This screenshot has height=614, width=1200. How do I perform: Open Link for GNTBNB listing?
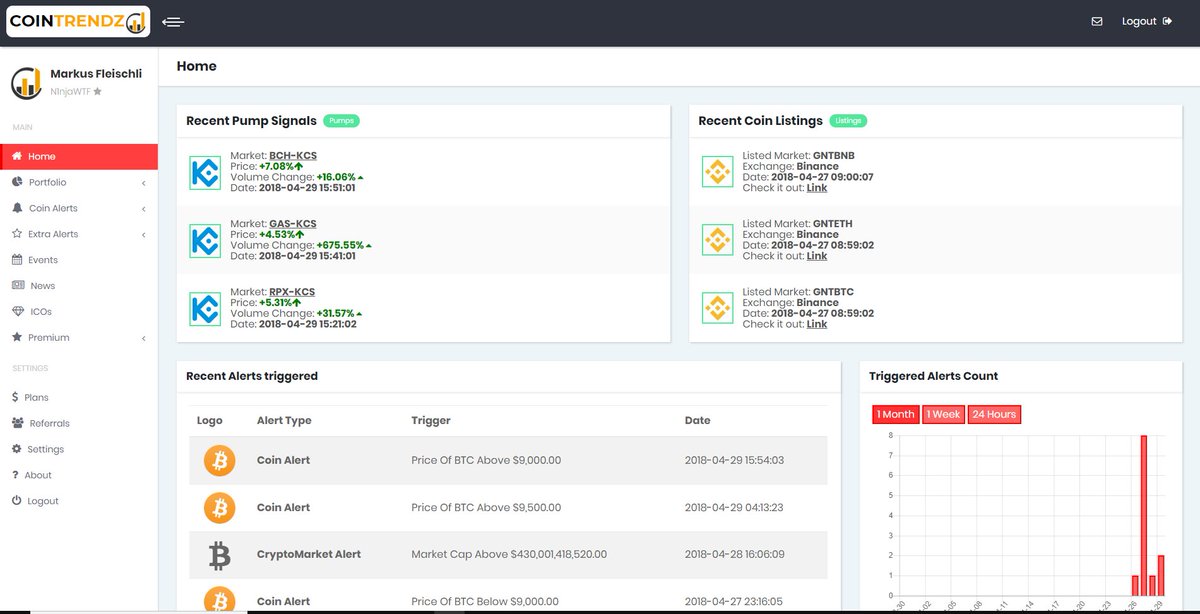coord(817,188)
